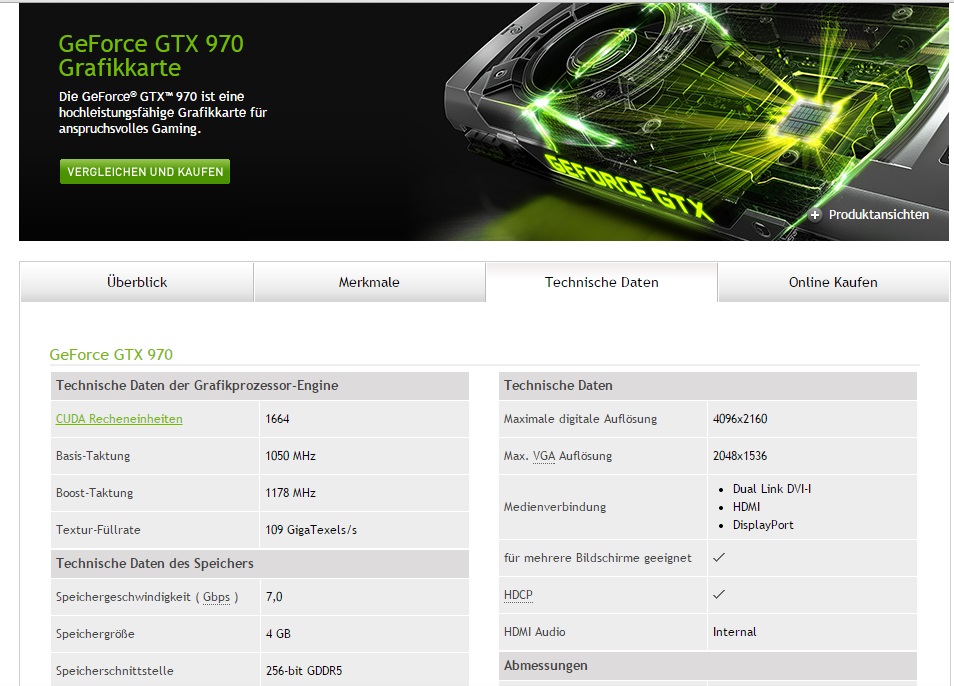This screenshot has height=686, width=954.
Task: Click the Boost-Taktung label
Action: tap(94, 493)
